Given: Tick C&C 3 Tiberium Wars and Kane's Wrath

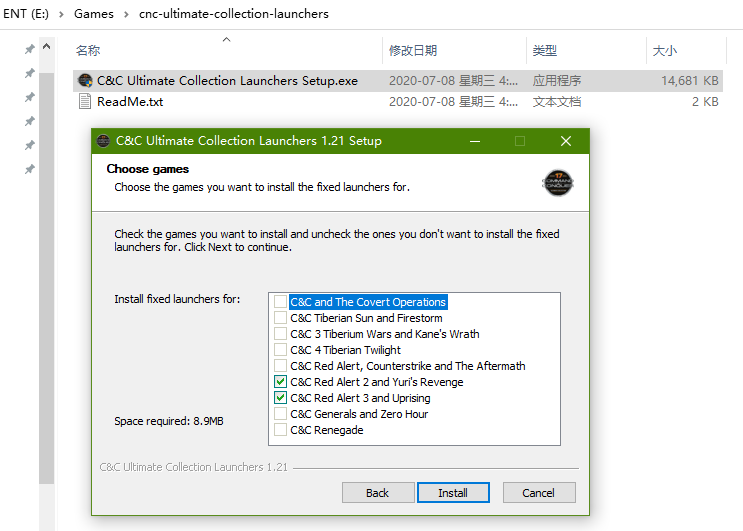Looking at the screenshot, I should tap(280, 334).
